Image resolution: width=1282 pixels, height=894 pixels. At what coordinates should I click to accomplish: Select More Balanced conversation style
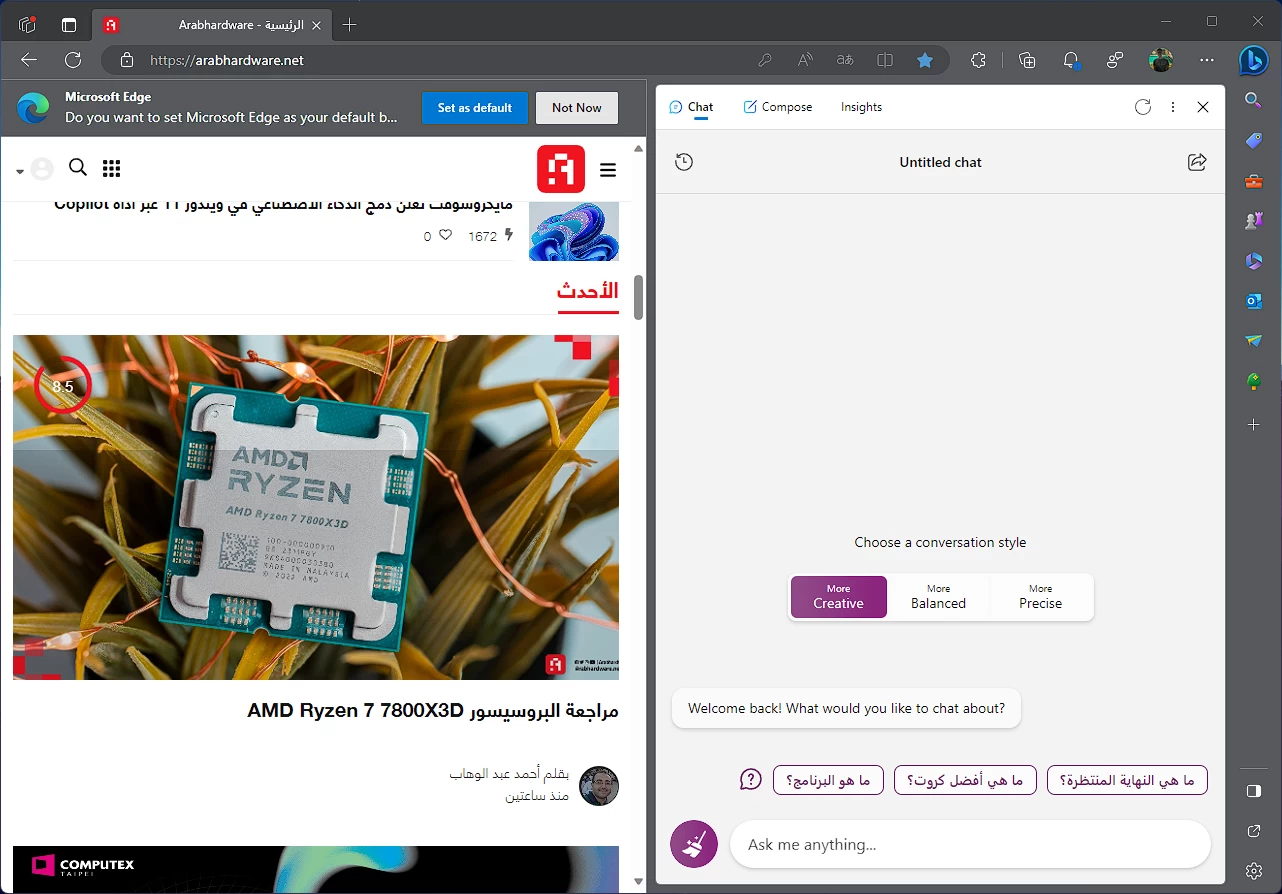pos(938,597)
